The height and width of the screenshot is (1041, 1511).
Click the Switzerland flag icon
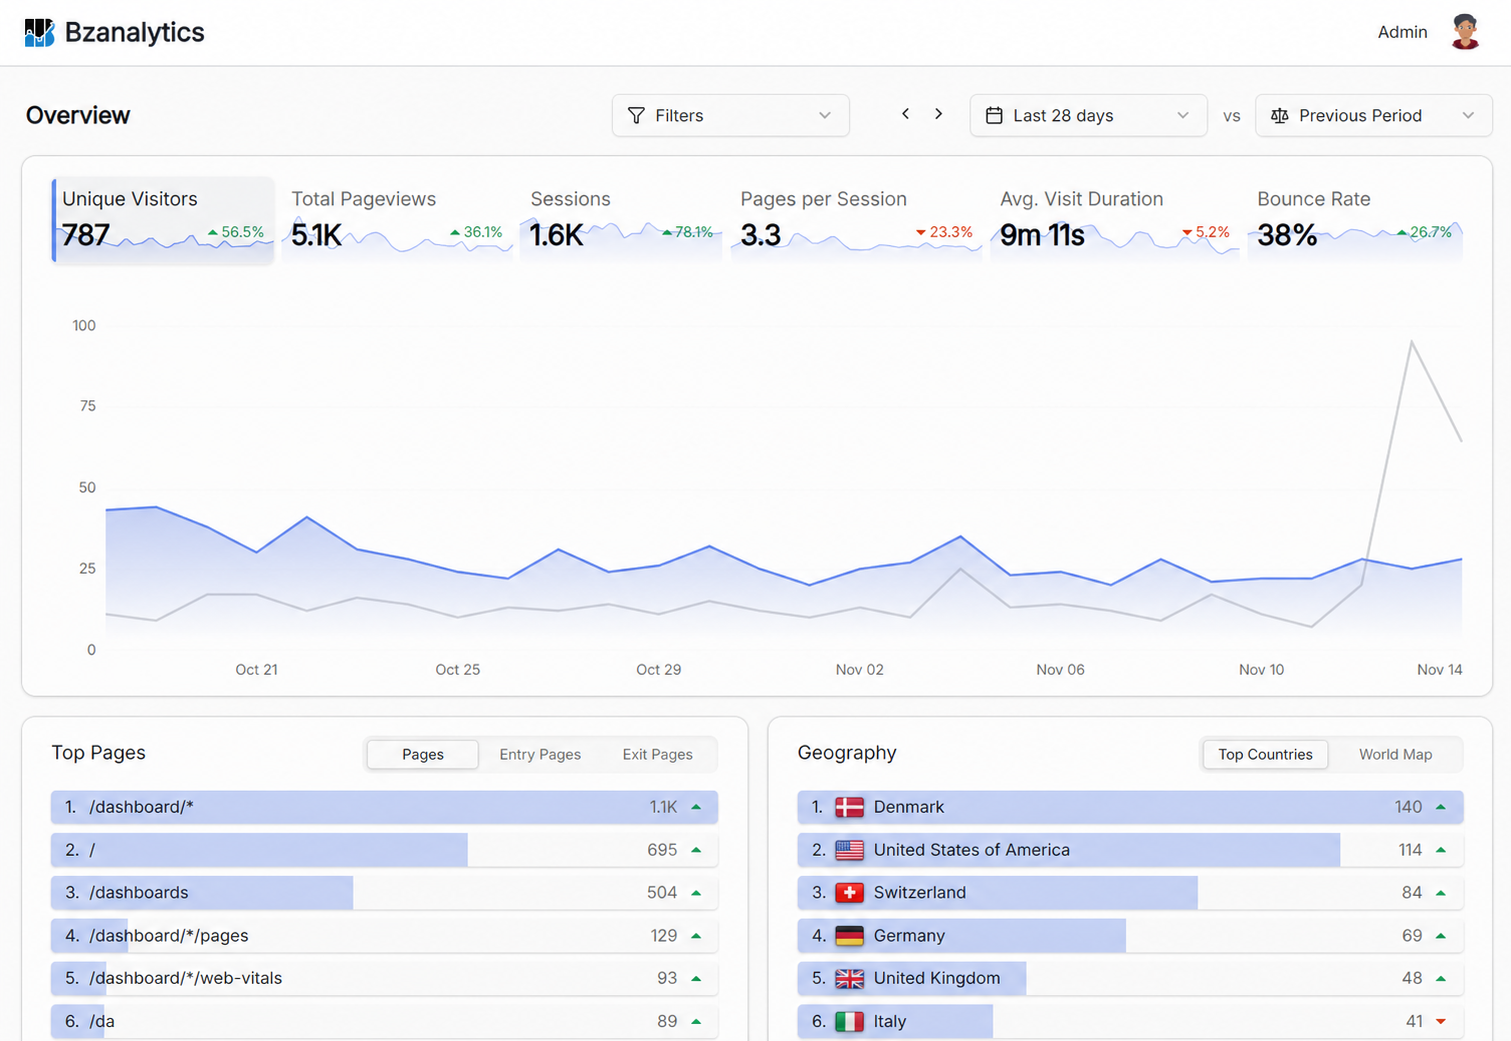849,893
